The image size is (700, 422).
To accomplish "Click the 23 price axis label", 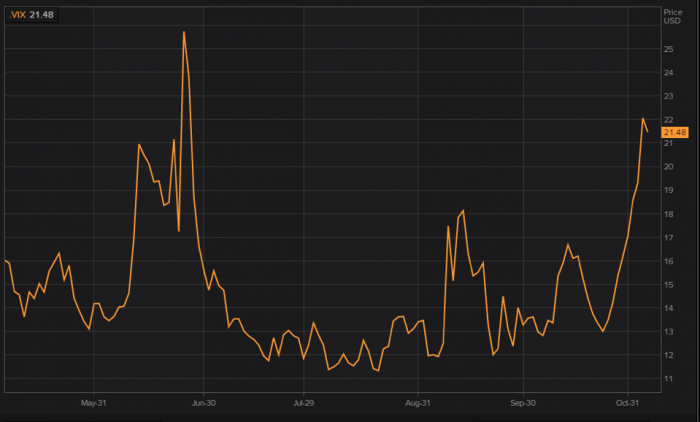I will tap(667, 96).
